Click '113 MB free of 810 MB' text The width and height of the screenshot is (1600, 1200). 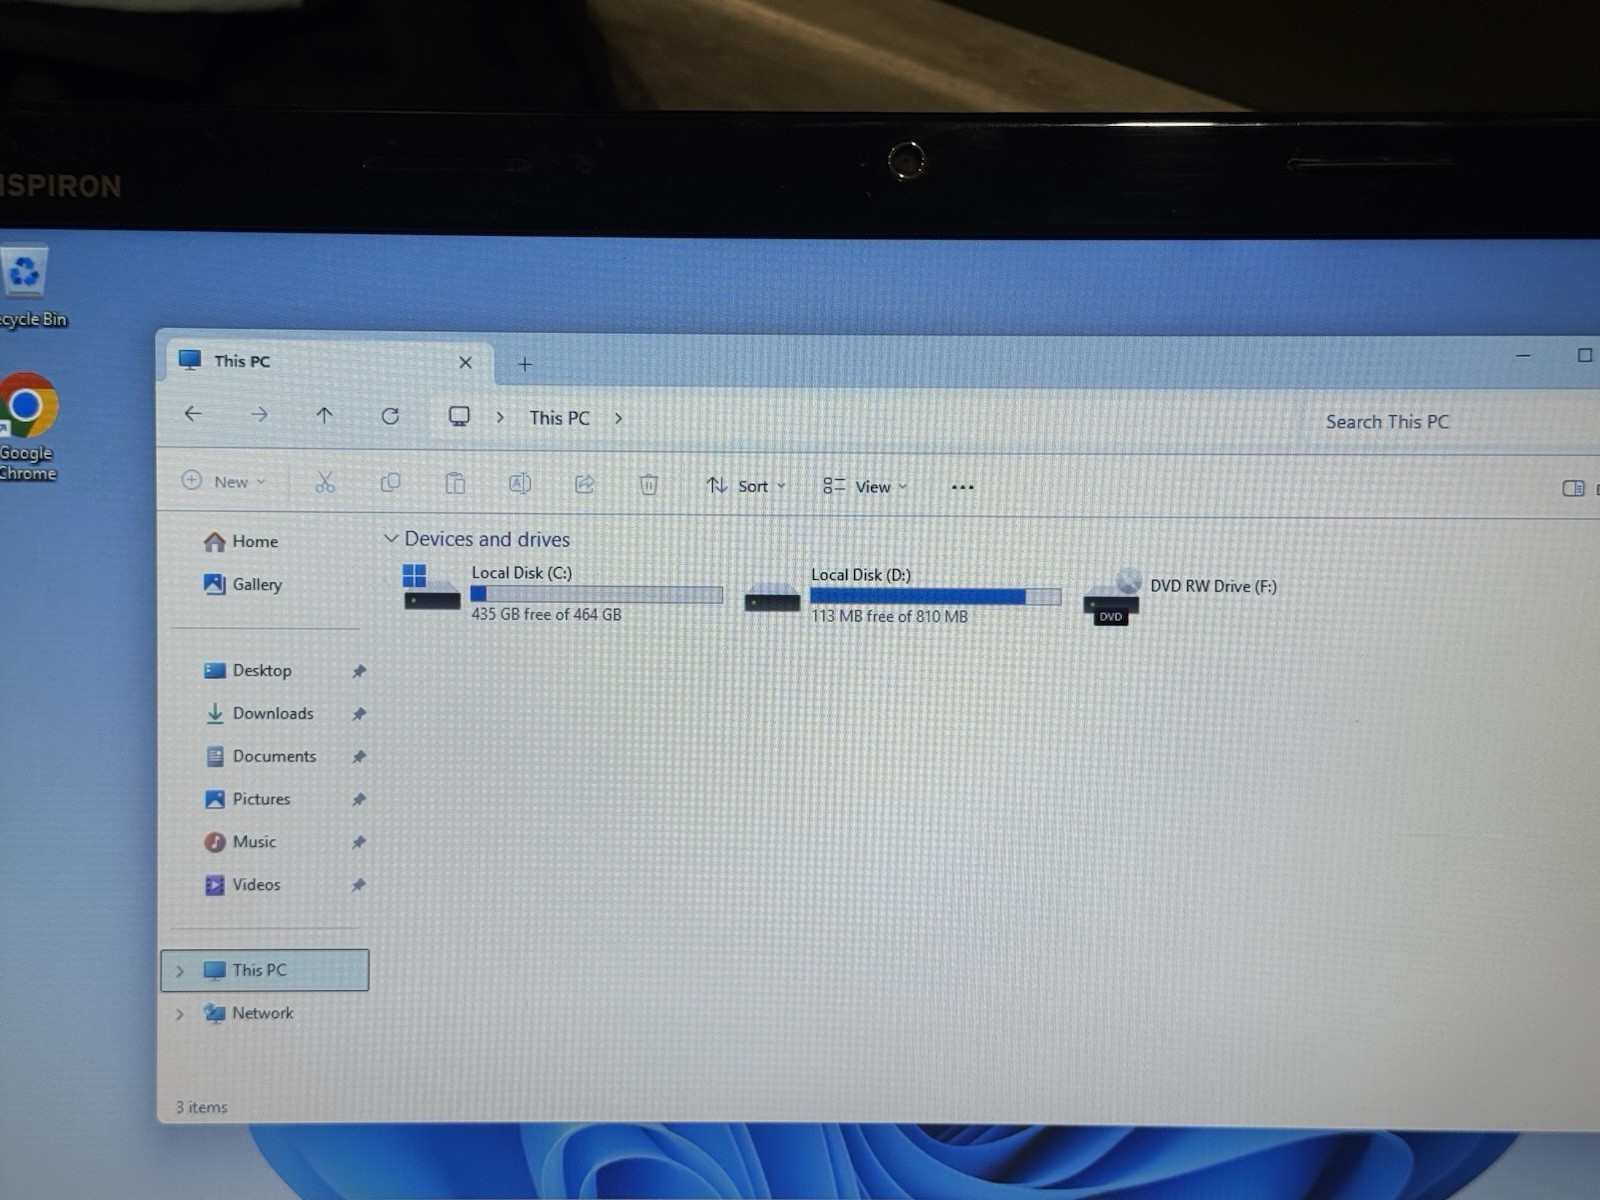coord(889,616)
